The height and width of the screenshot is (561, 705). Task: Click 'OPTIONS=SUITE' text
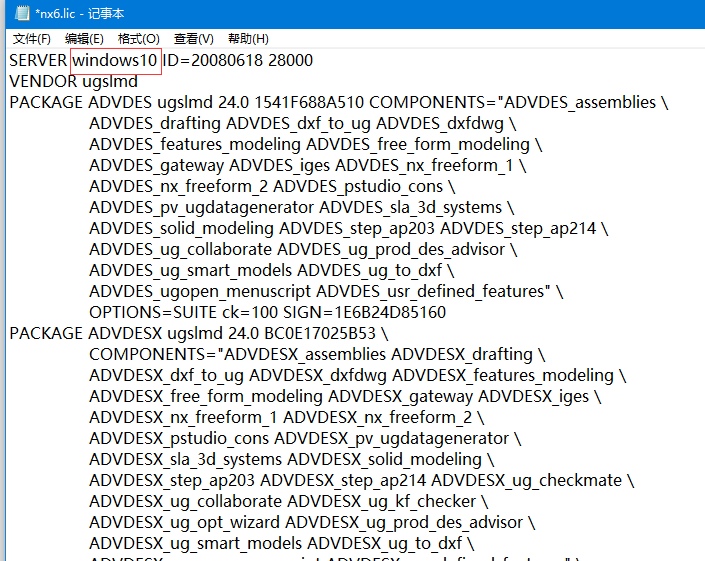(x=153, y=312)
